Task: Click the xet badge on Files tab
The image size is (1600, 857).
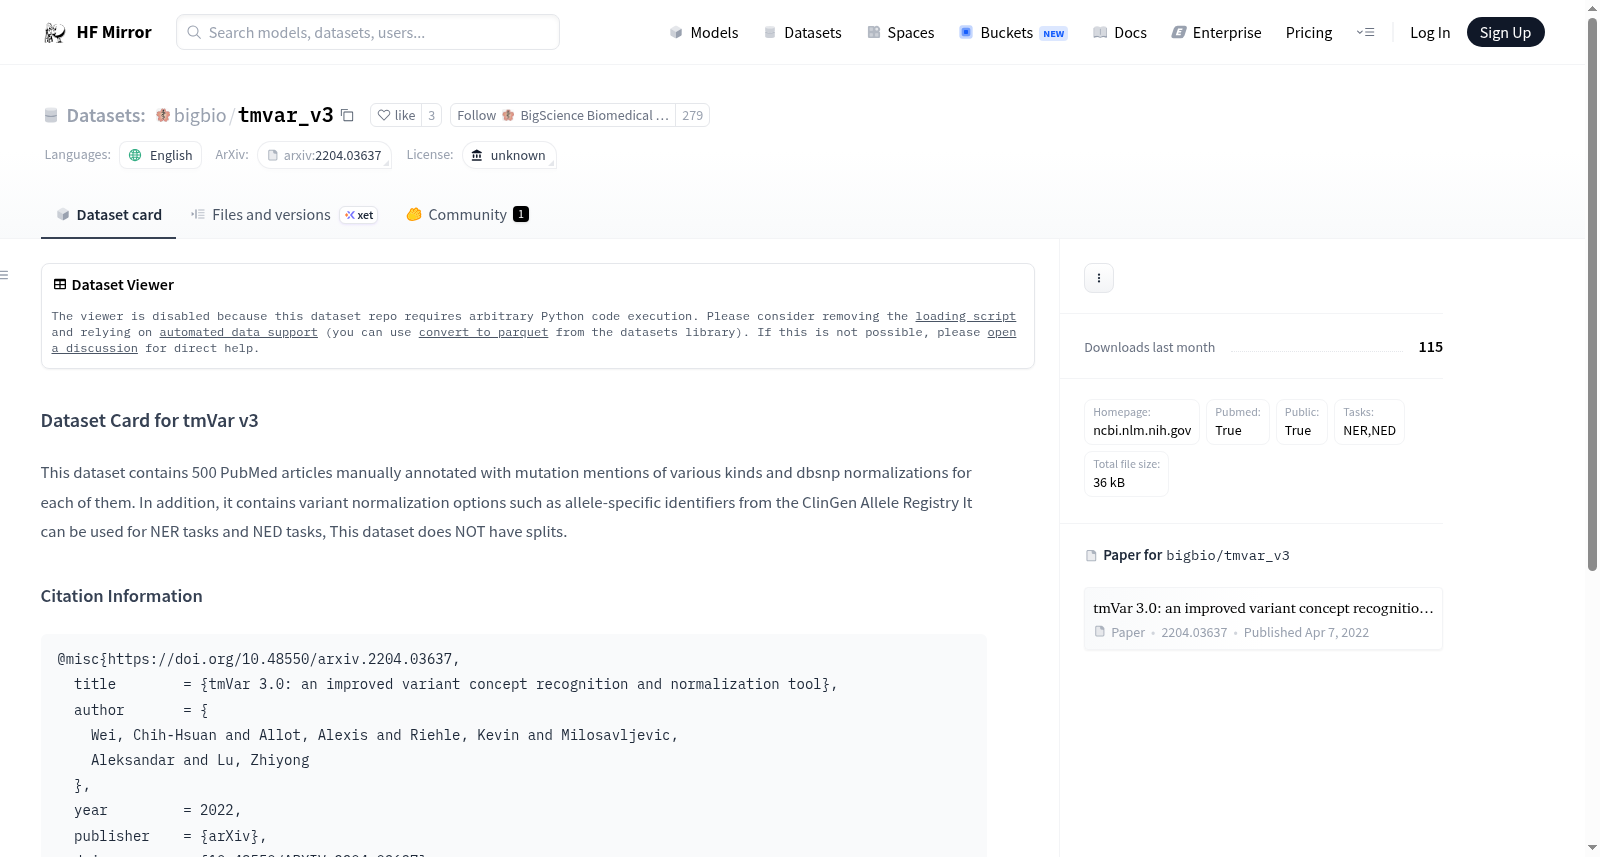Action: point(359,215)
